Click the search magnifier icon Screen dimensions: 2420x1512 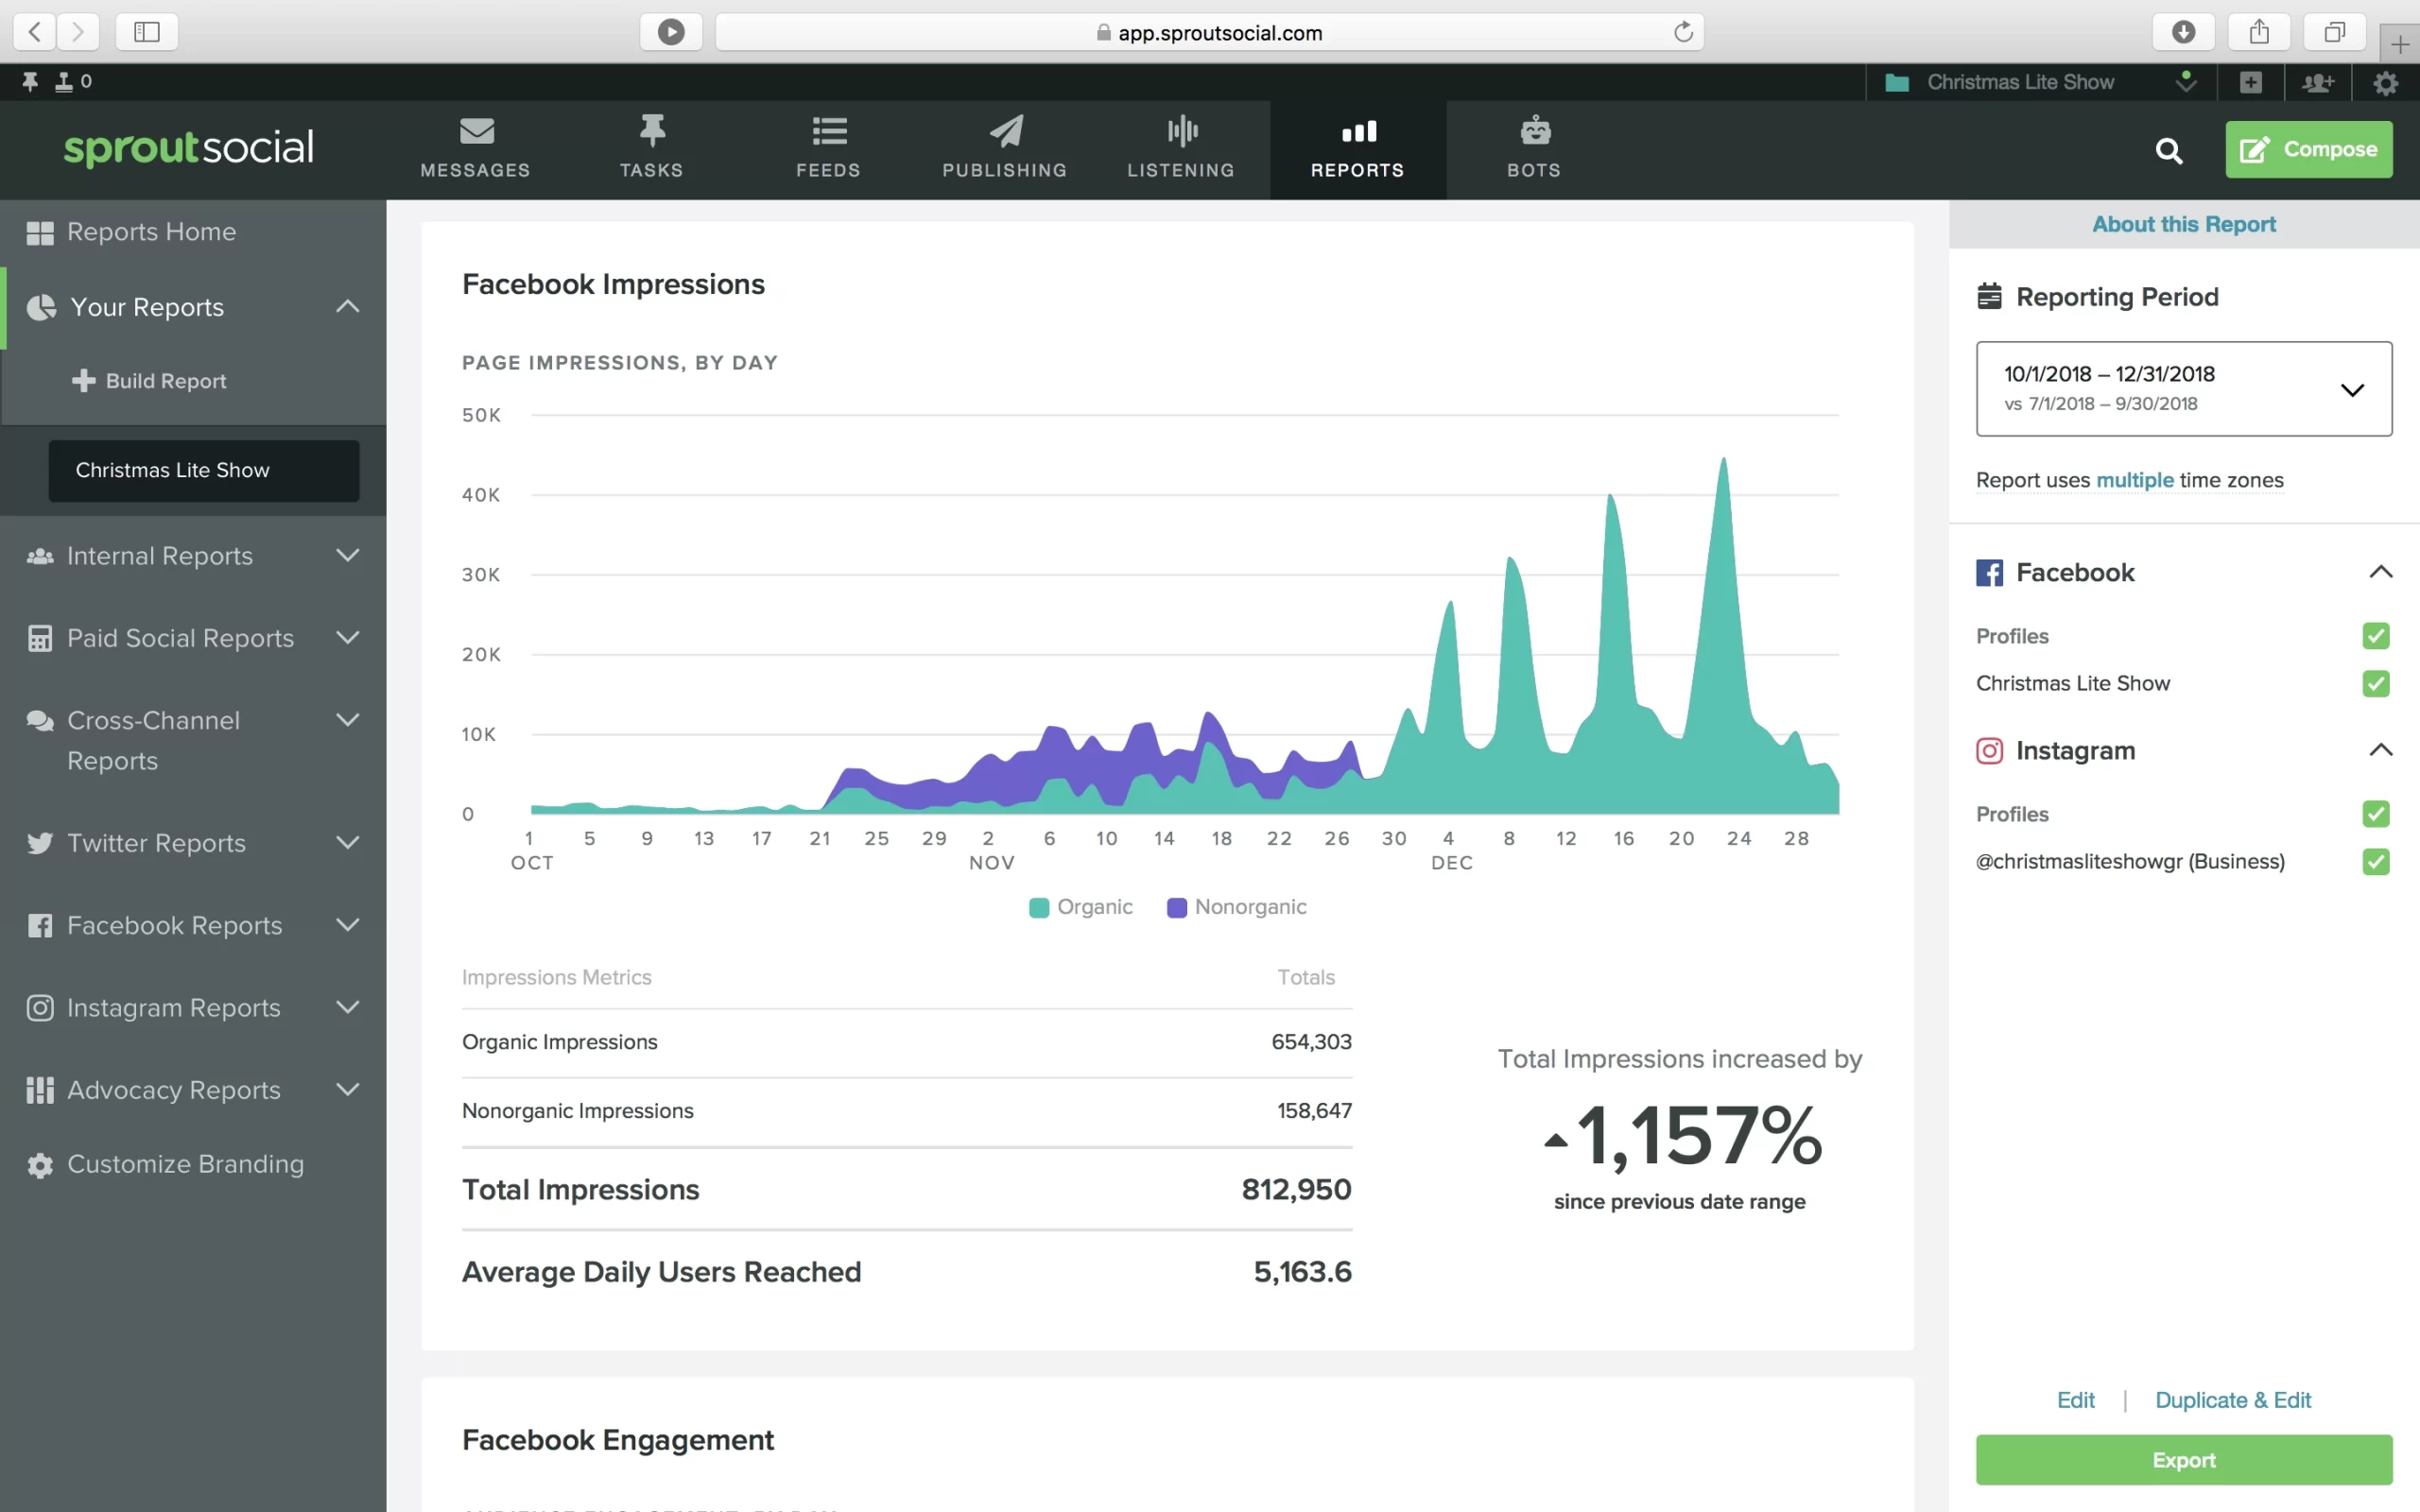point(2168,151)
